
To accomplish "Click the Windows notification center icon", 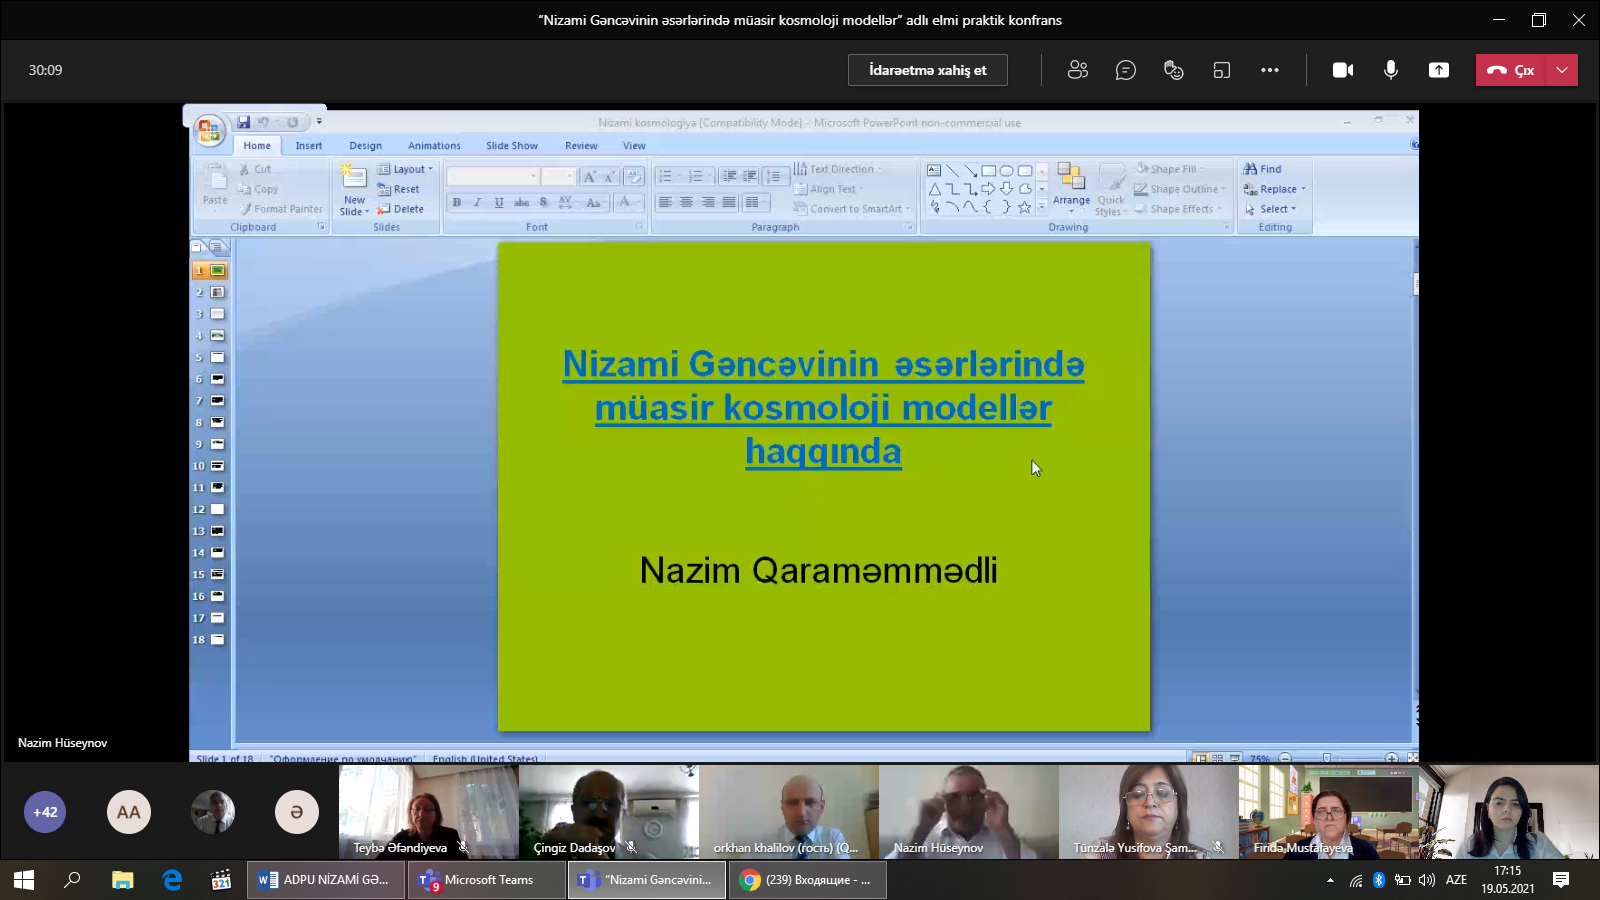I will pos(1560,880).
